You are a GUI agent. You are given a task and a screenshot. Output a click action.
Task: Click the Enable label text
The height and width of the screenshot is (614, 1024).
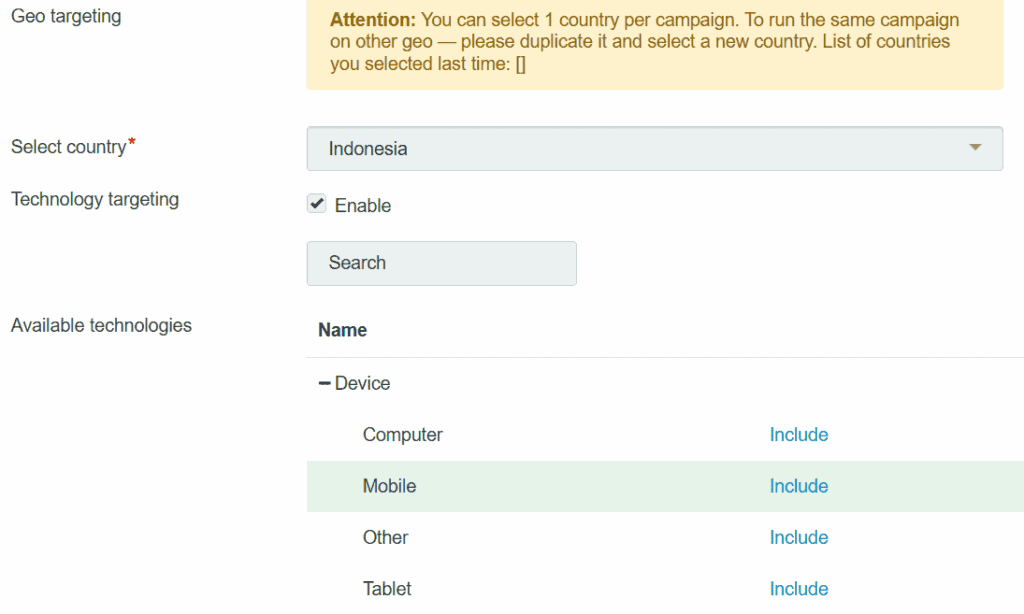pos(363,205)
